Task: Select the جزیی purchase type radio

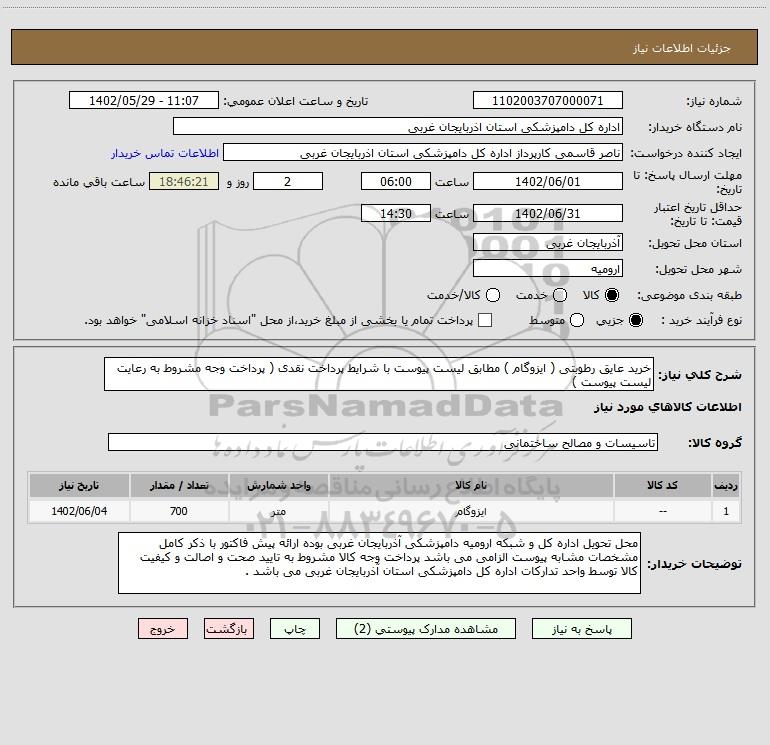Action: [x=636, y=320]
